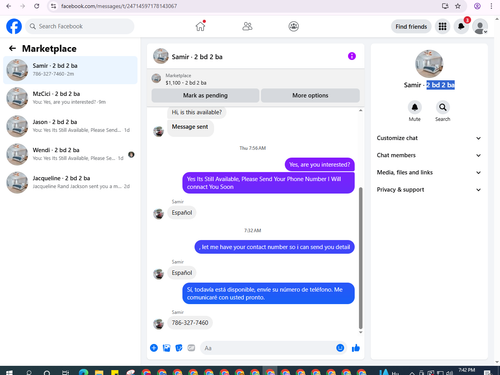Choose a sticker icon in composer
Screen dimensions: 500x375
click(179, 348)
